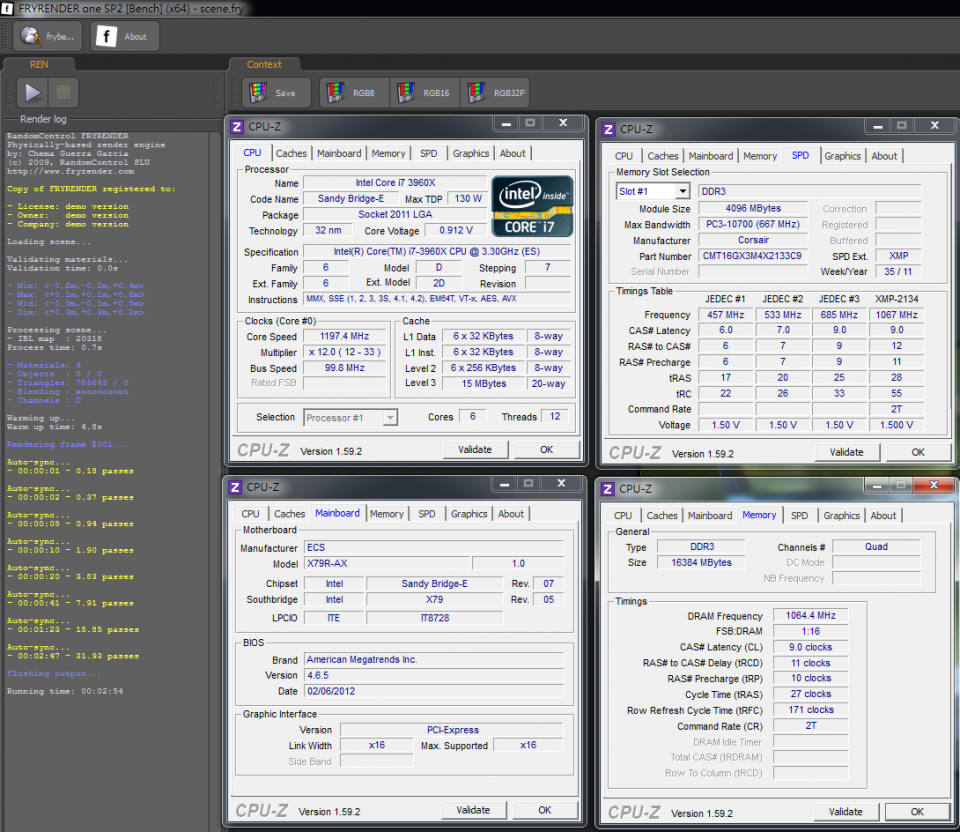
Task: Select RGB32F output format
Action: 494,93
